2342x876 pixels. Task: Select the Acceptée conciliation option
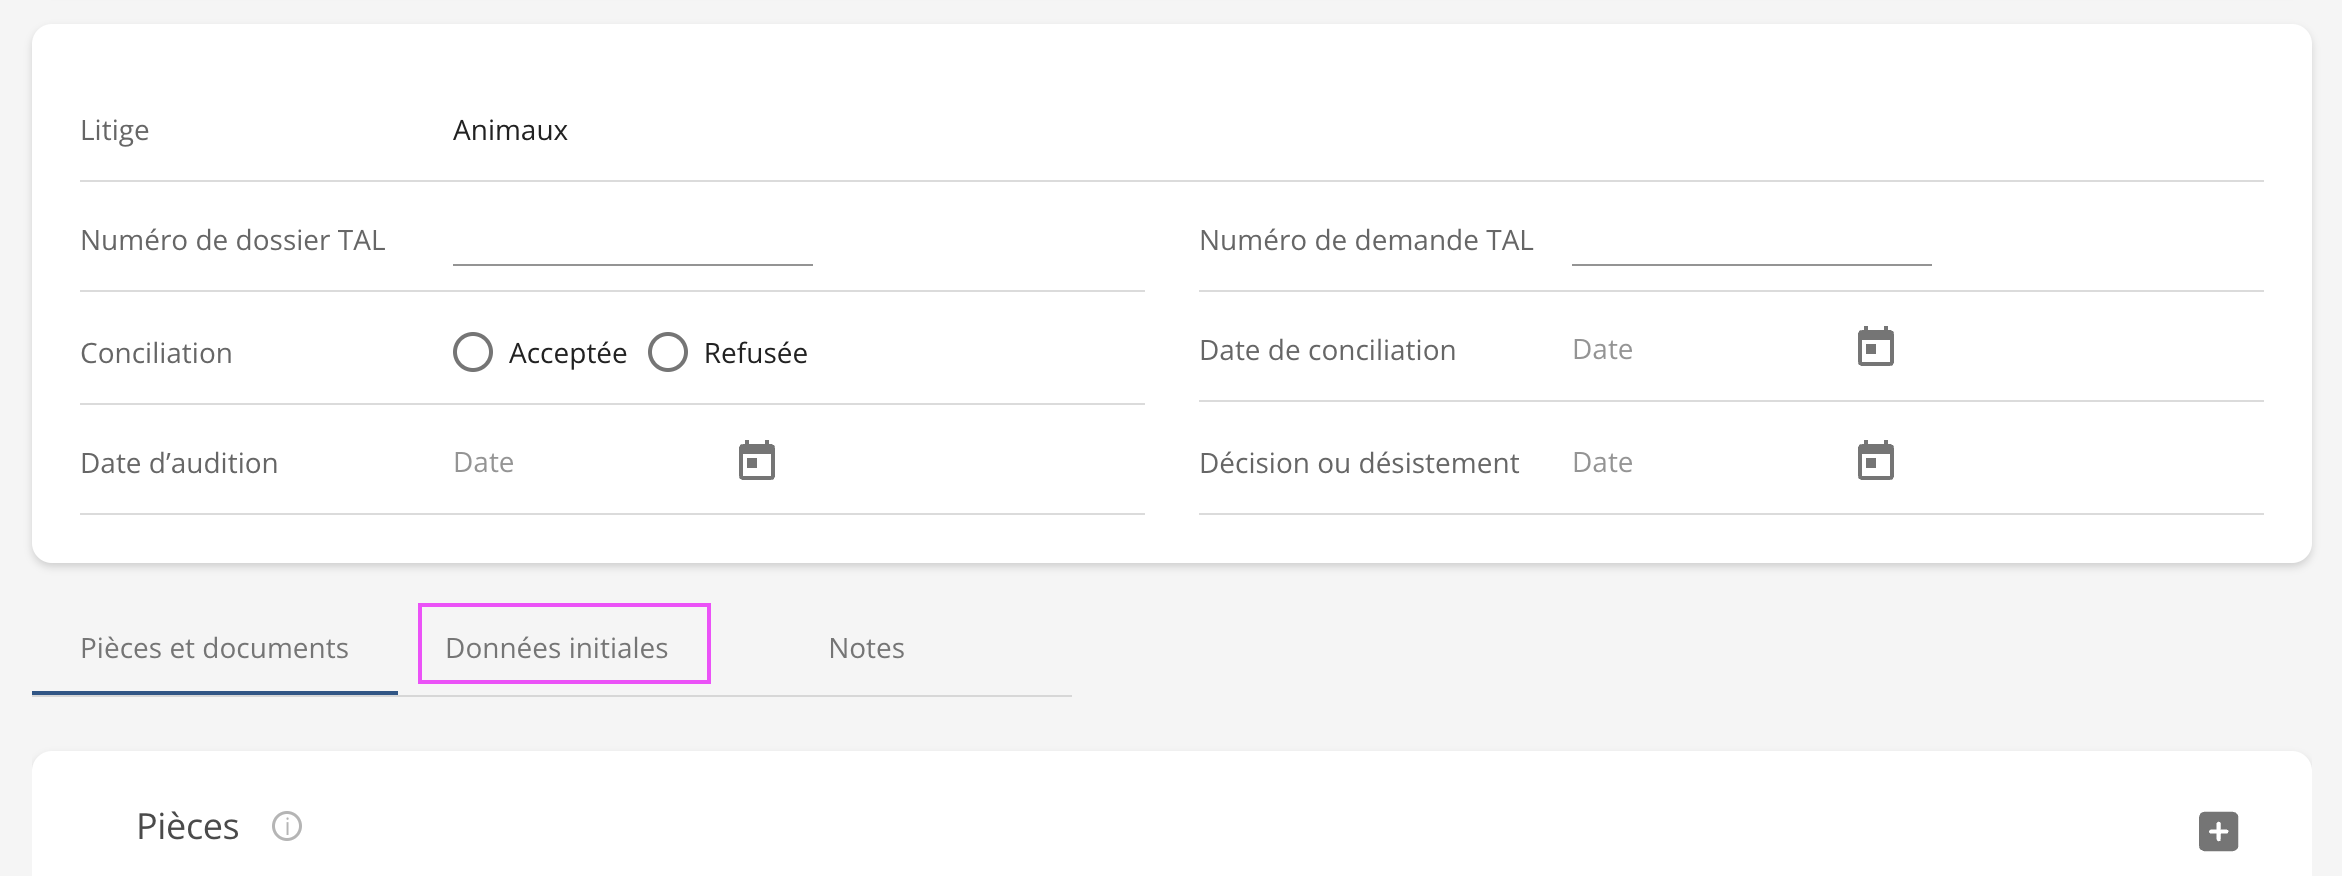pyautogui.click(x=473, y=352)
